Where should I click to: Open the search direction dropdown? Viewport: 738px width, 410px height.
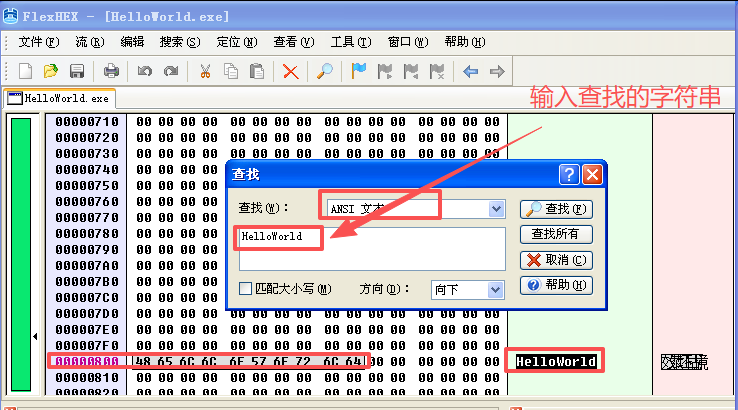[495, 290]
